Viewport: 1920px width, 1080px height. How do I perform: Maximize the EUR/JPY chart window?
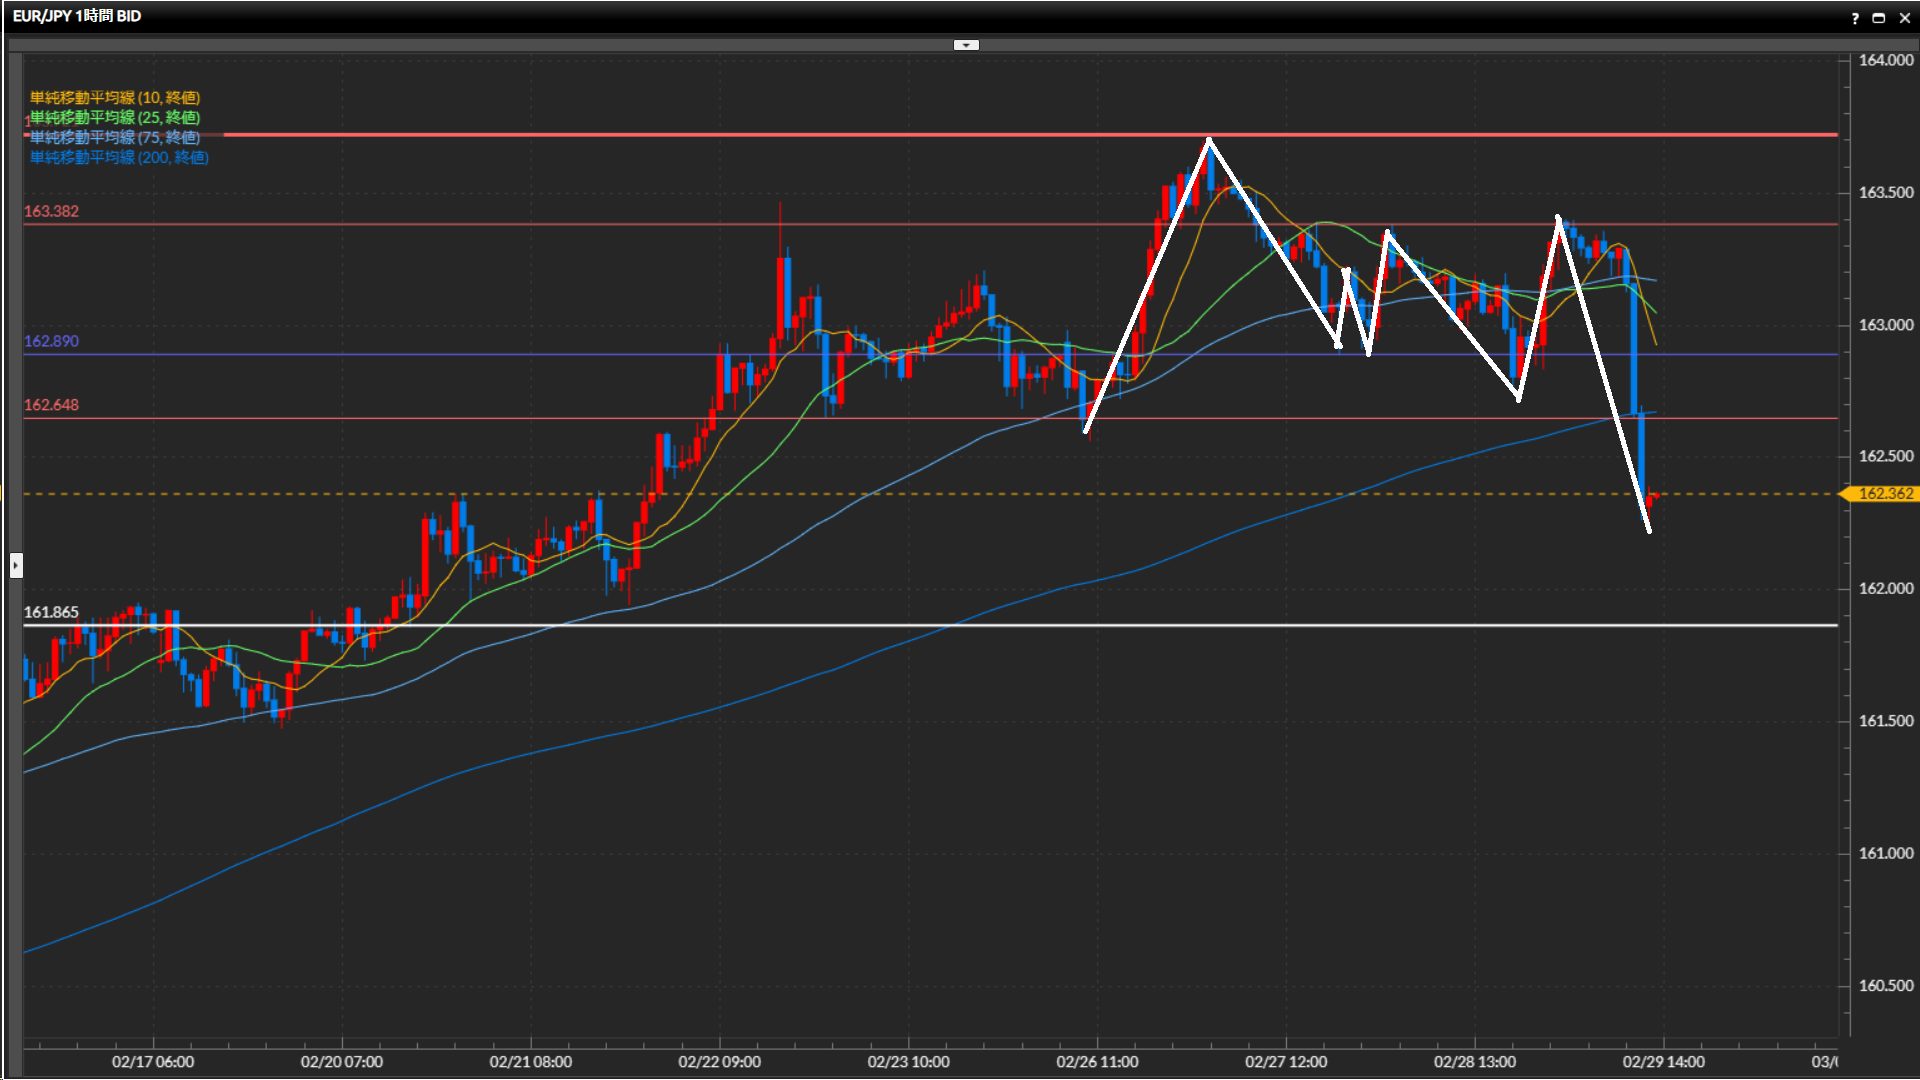pyautogui.click(x=1879, y=18)
